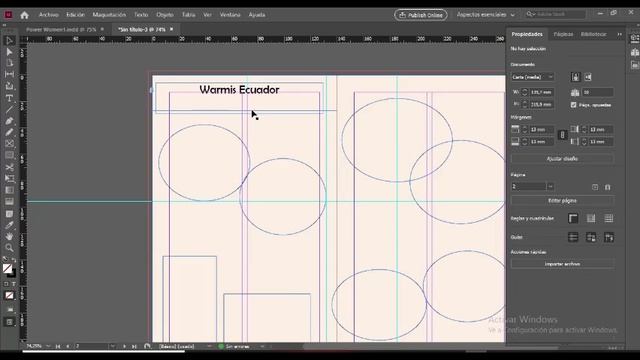Click the Importar archivo button
The width and height of the screenshot is (640, 360).
click(x=562, y=264)
